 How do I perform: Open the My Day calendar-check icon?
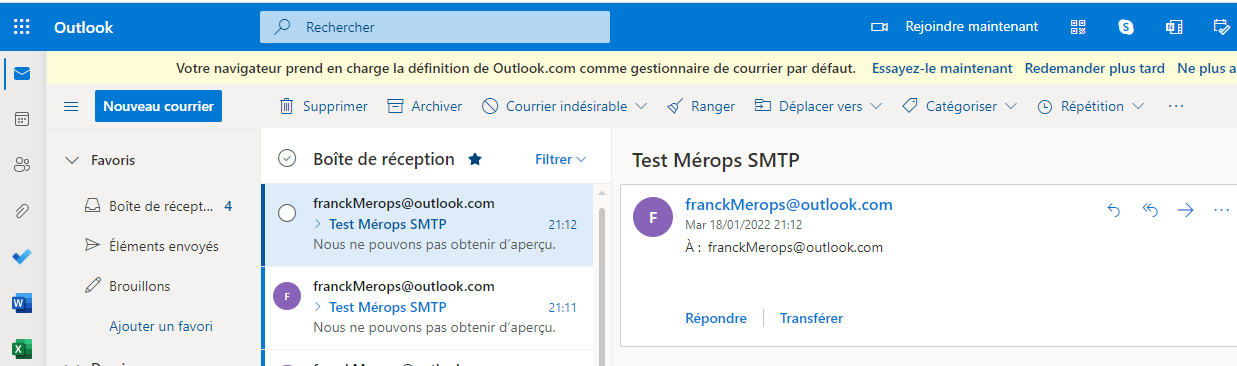[x=1221, y=27]
